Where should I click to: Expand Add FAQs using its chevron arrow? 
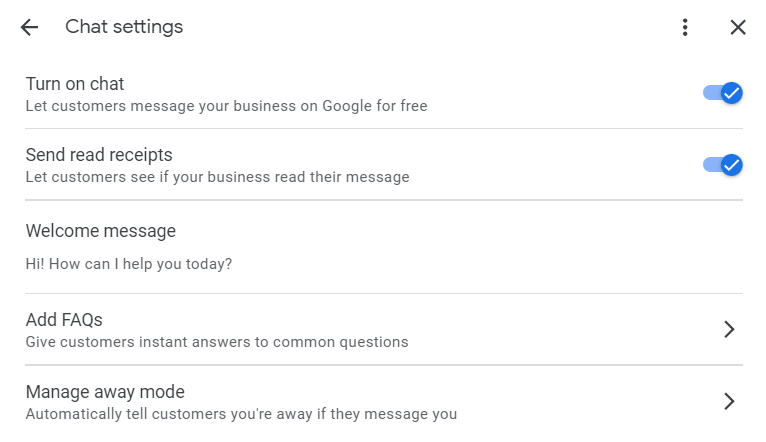(729, 329)
